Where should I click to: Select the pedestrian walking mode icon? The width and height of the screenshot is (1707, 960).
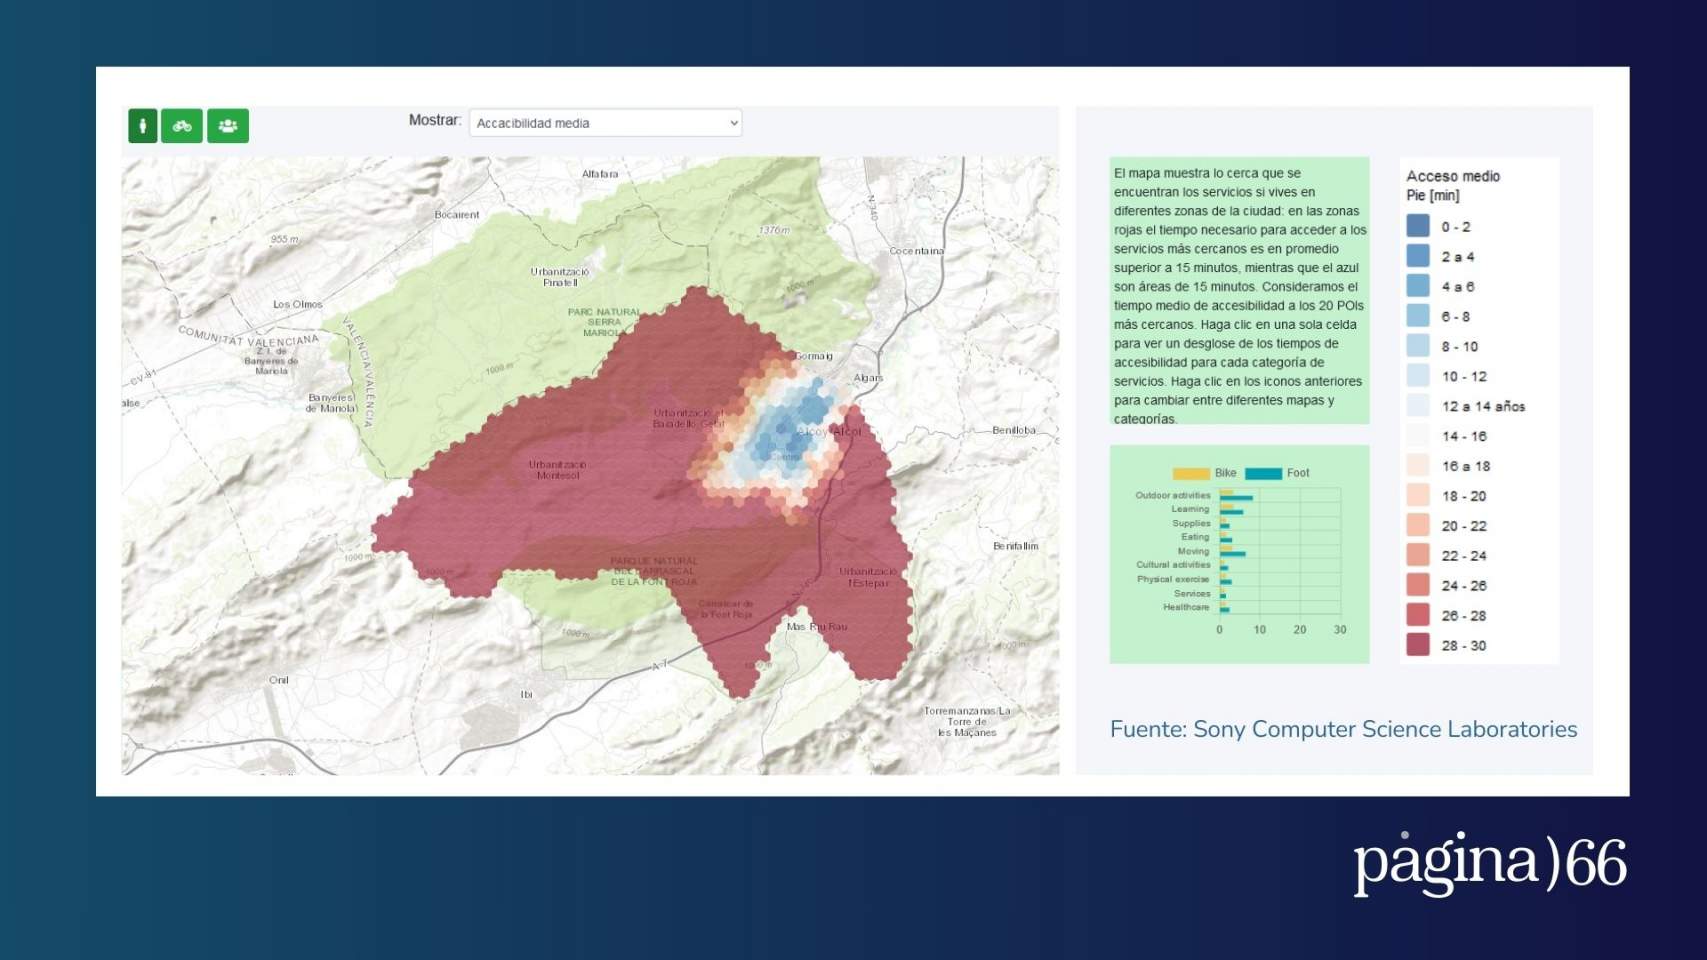[x=143, y=126]
